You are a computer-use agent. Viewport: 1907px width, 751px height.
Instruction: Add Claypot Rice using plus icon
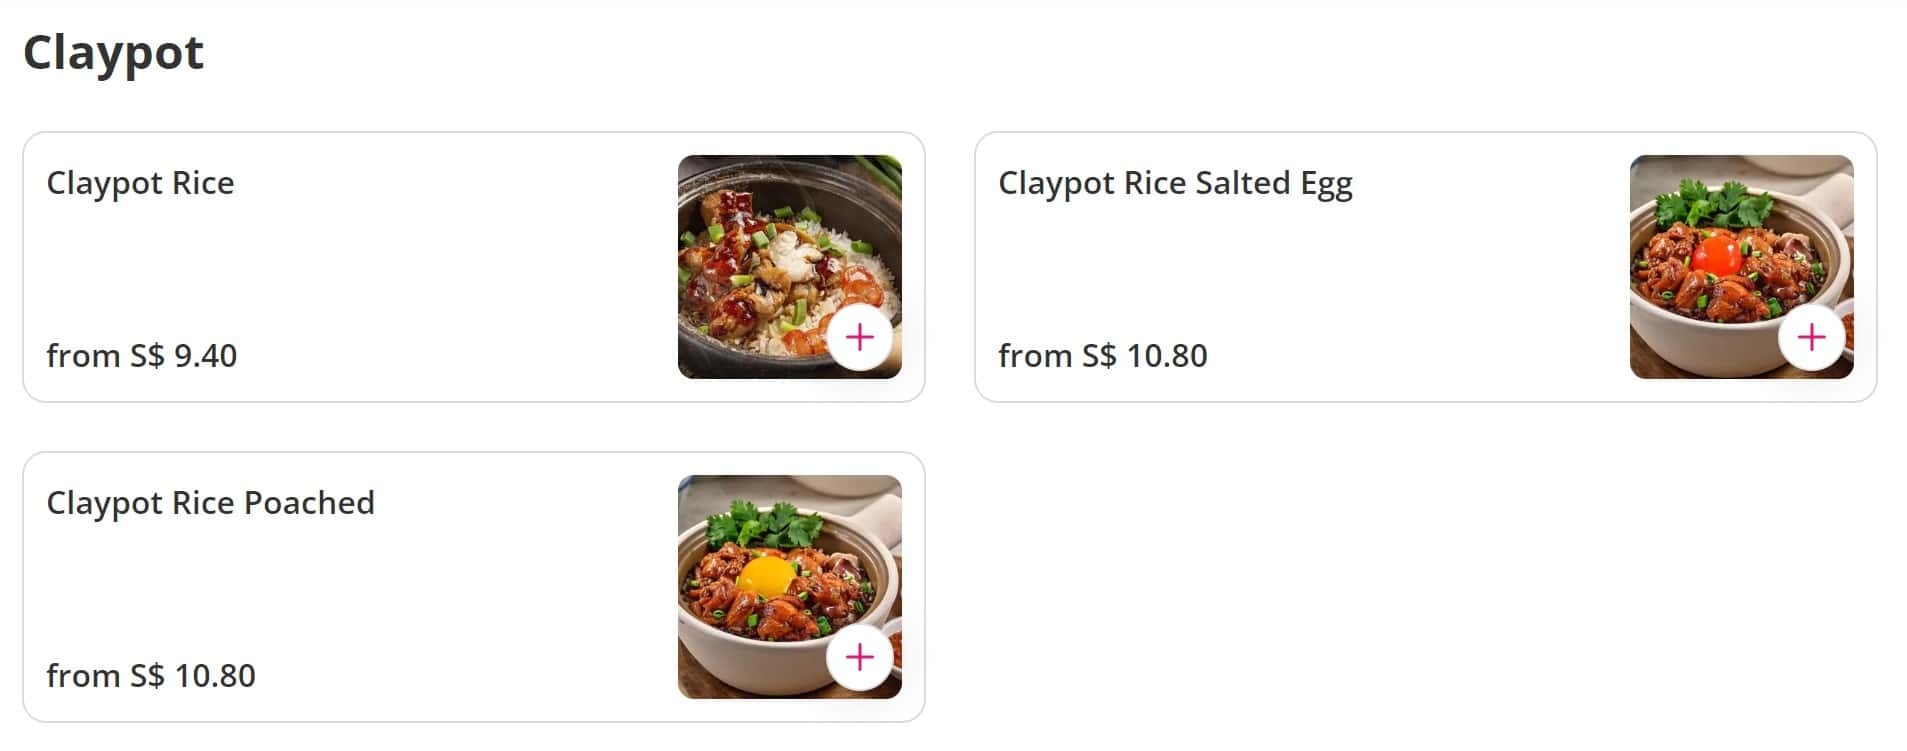[x=859, y=338]
